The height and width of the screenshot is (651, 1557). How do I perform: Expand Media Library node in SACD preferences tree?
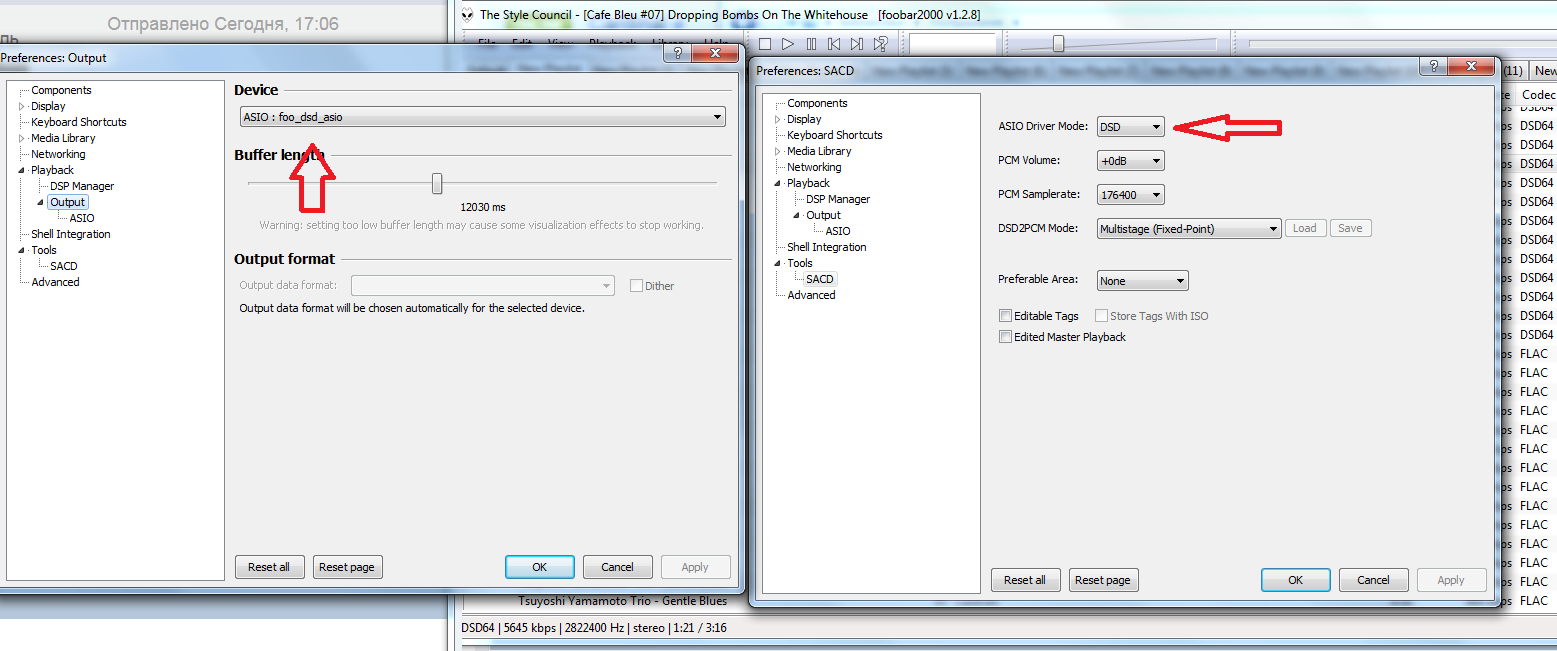tap(777, 151)
